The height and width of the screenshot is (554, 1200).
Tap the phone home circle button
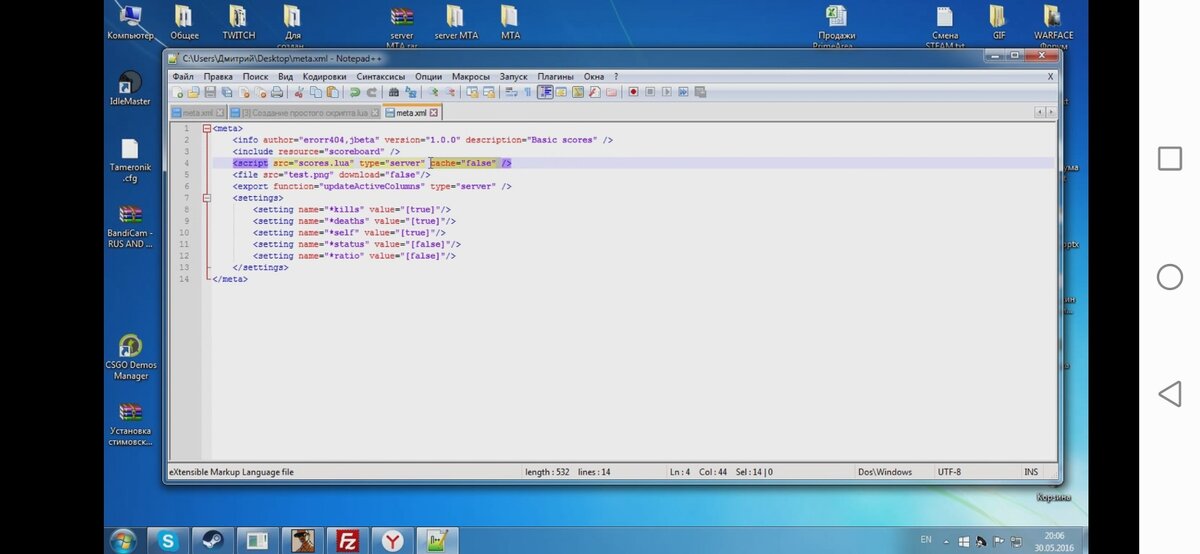[x=1169, y=277]
